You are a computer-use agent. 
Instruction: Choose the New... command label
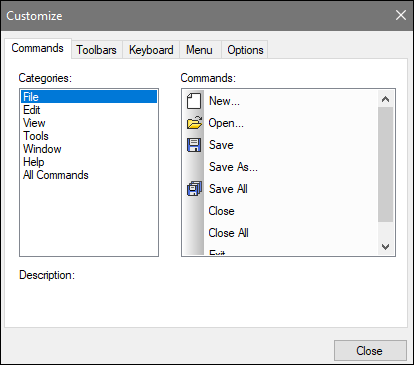[x=224, y=101]
